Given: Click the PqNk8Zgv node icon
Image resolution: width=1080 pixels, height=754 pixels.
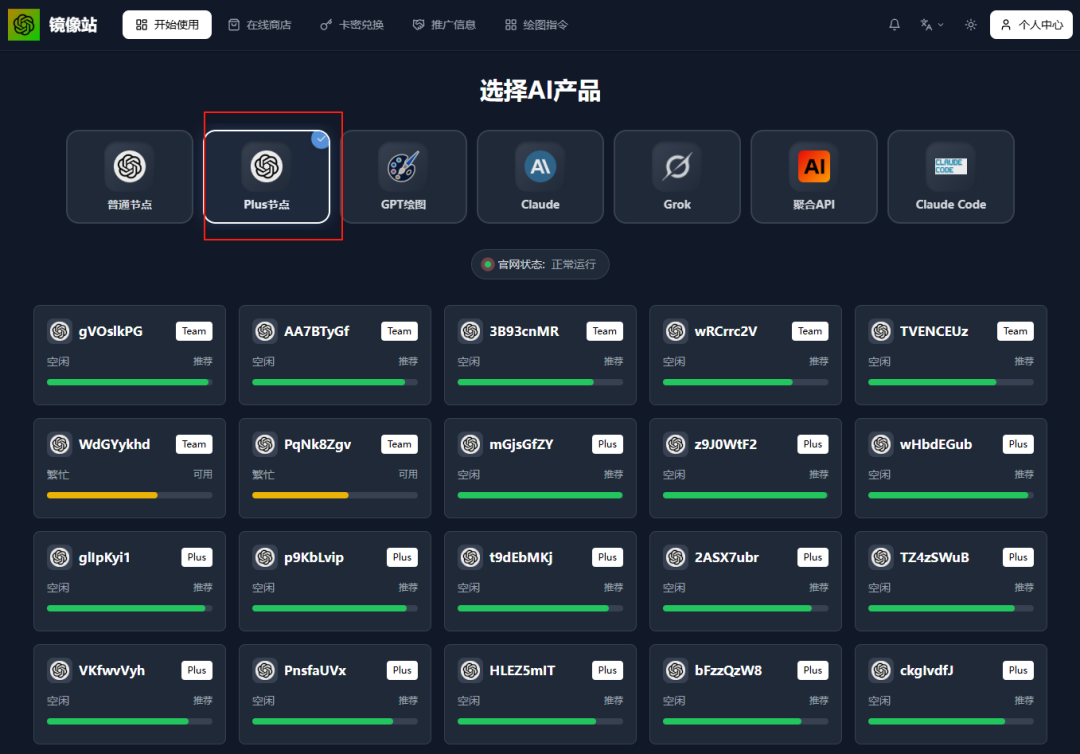Looking at the screenshot, I should tap(264, 444).
